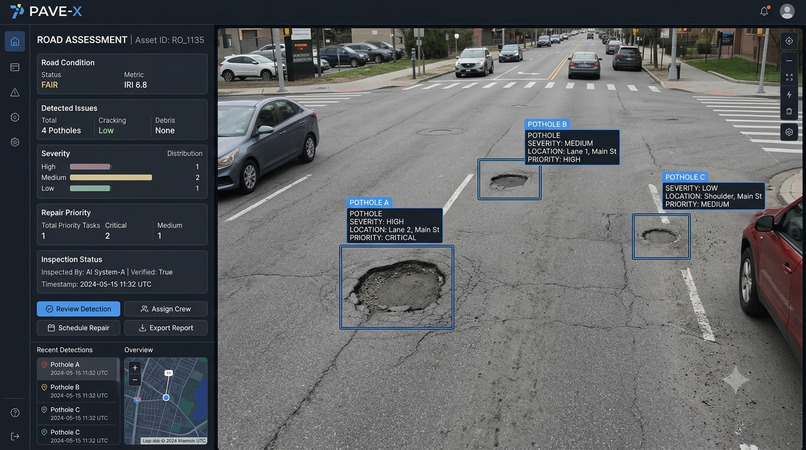Image resolution: width=806 pixels, height=450 pixels.
Task: Open the image viewer settings gear icon
Action: pyautogui.click(x=789, y=132)
